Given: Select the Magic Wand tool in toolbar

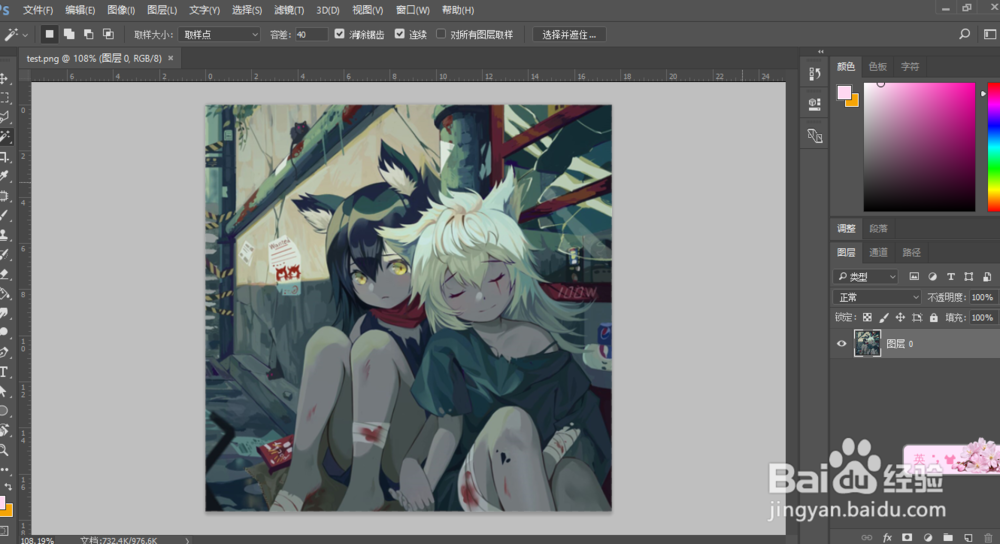Looking at the screenshot, I should 4,137.
